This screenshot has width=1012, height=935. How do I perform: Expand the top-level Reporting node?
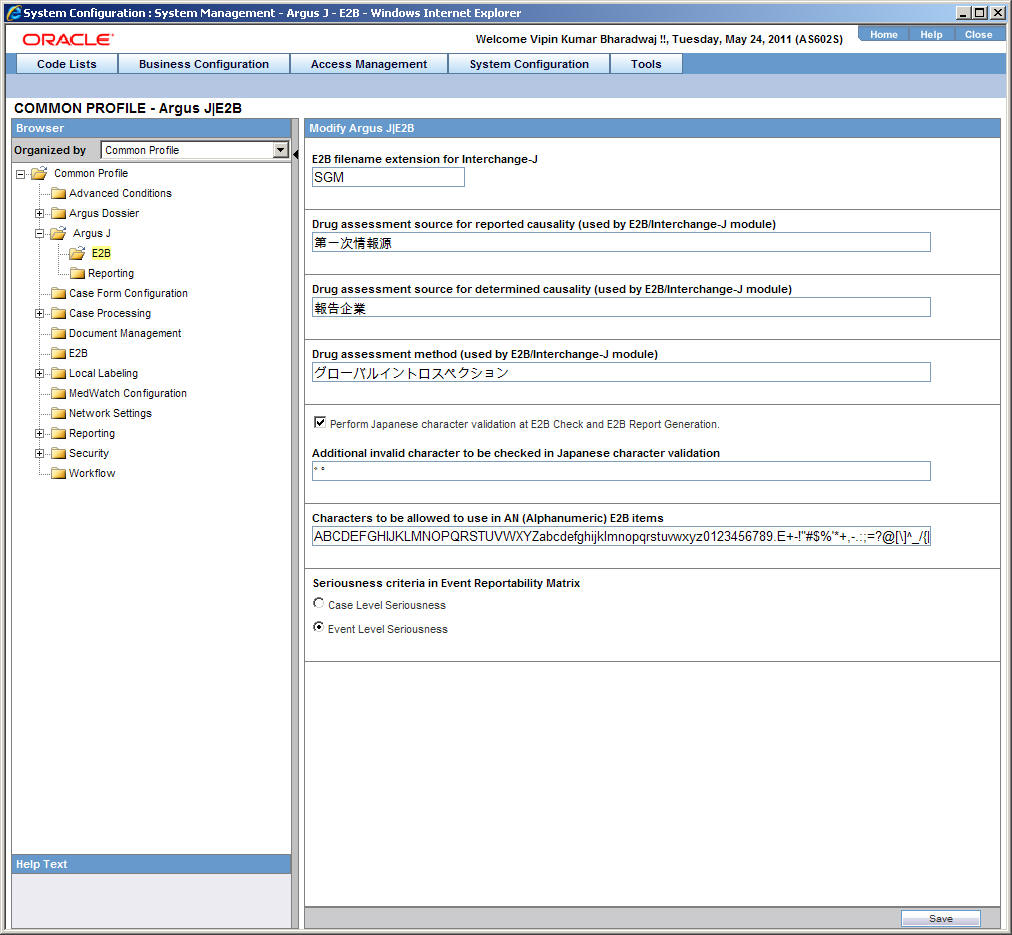click(x=39, y=434)
